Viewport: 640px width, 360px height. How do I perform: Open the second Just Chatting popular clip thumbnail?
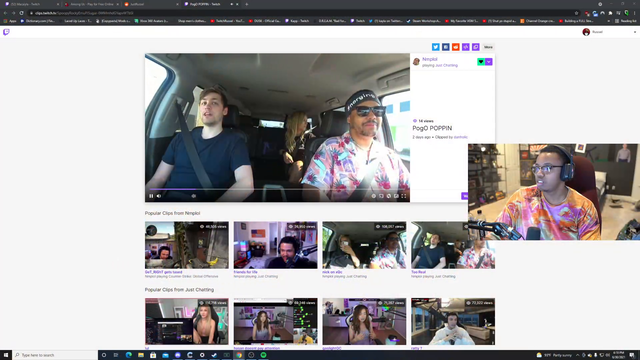[x=276, y=321]
